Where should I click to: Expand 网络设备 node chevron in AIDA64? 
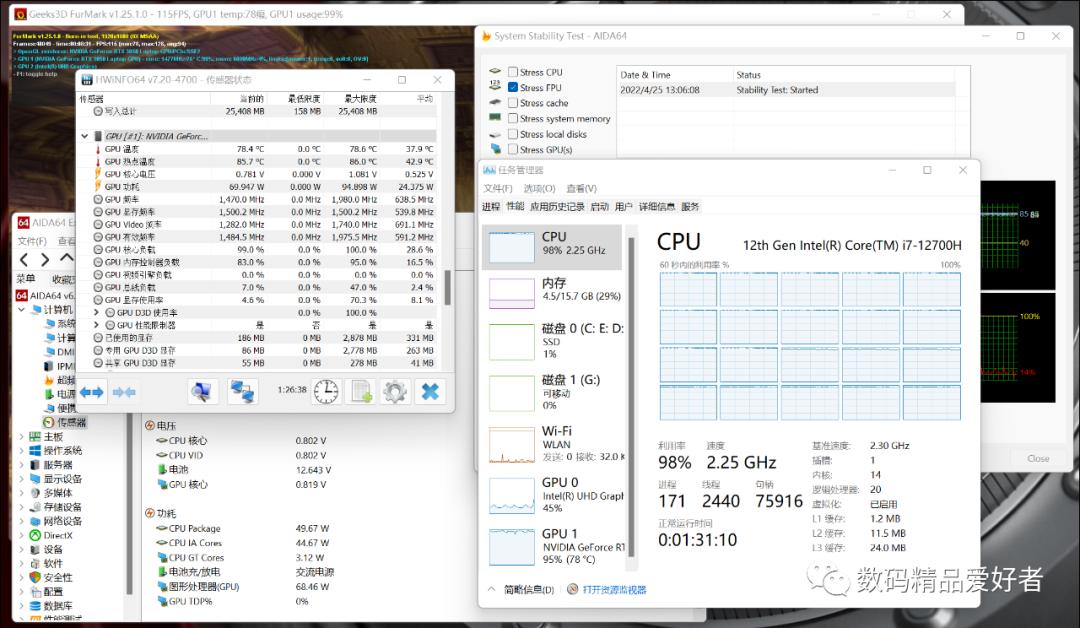coord(21,521)
